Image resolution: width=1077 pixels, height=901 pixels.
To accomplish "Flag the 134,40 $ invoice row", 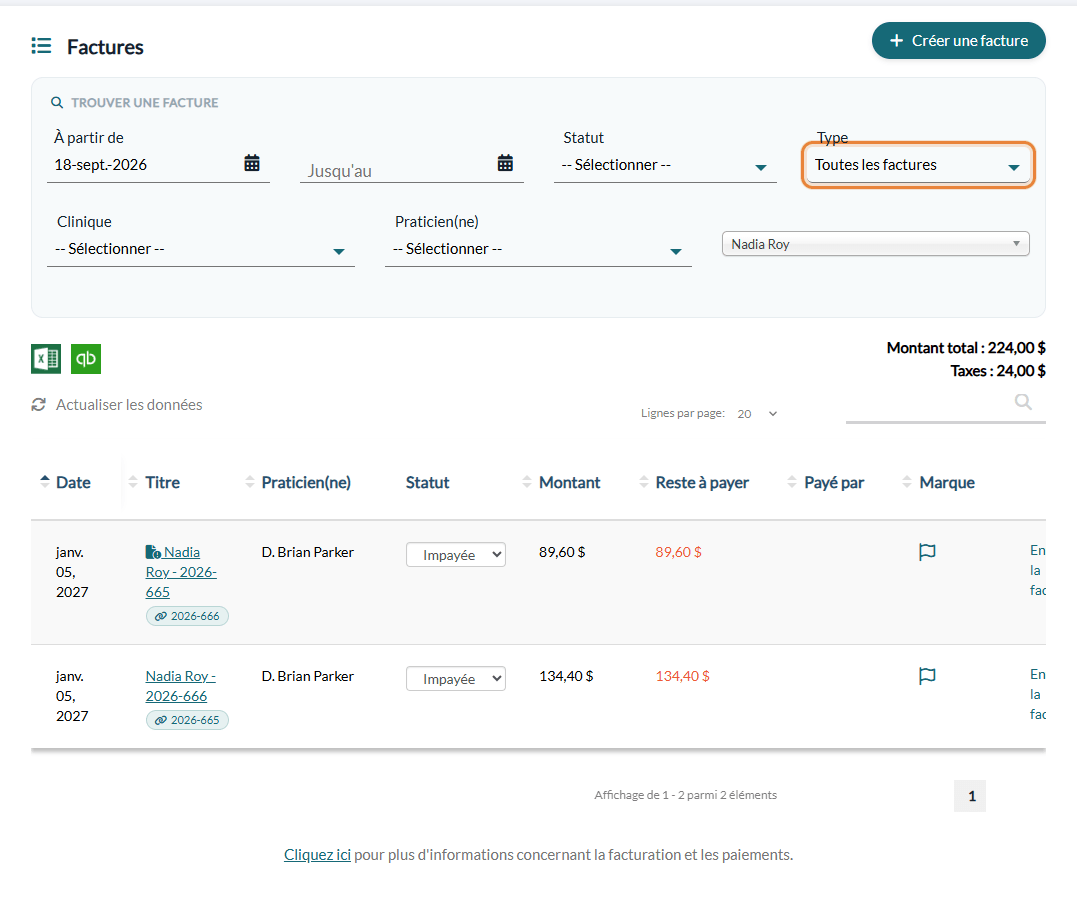I will pyautogui.click(x=927, y=676).
